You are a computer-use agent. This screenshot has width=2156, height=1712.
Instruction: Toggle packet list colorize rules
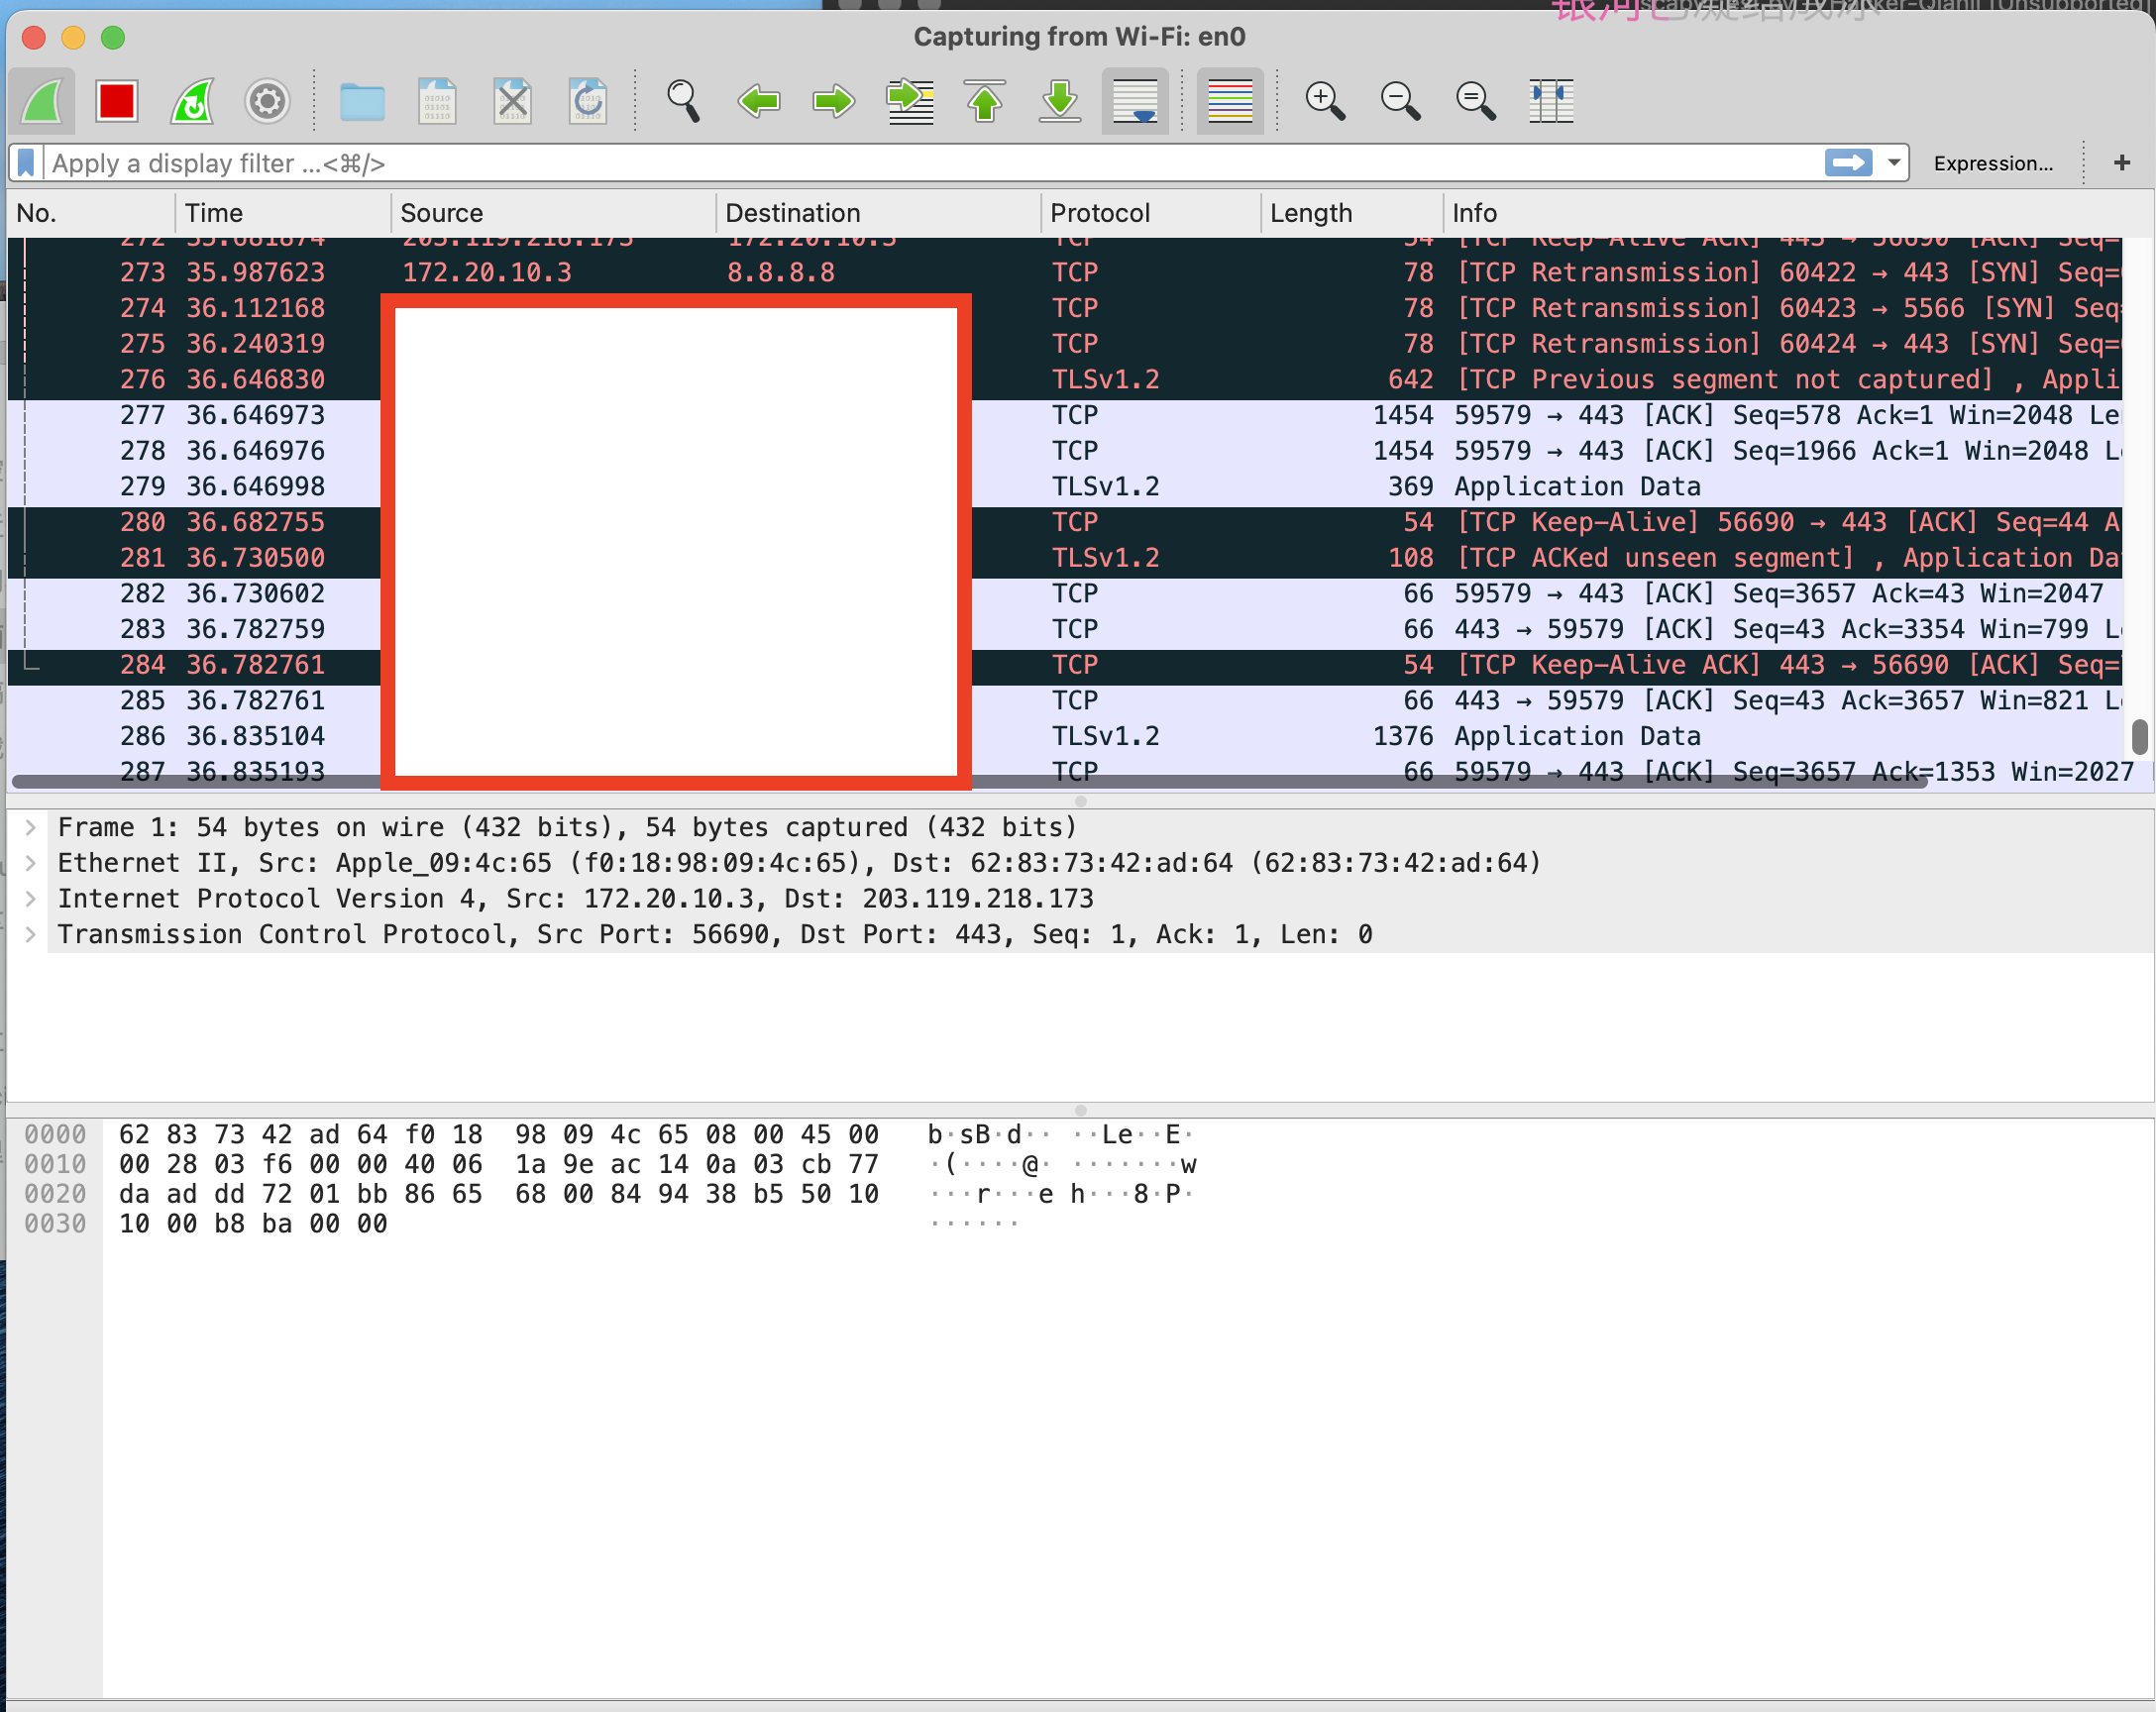pos(1230,101)
